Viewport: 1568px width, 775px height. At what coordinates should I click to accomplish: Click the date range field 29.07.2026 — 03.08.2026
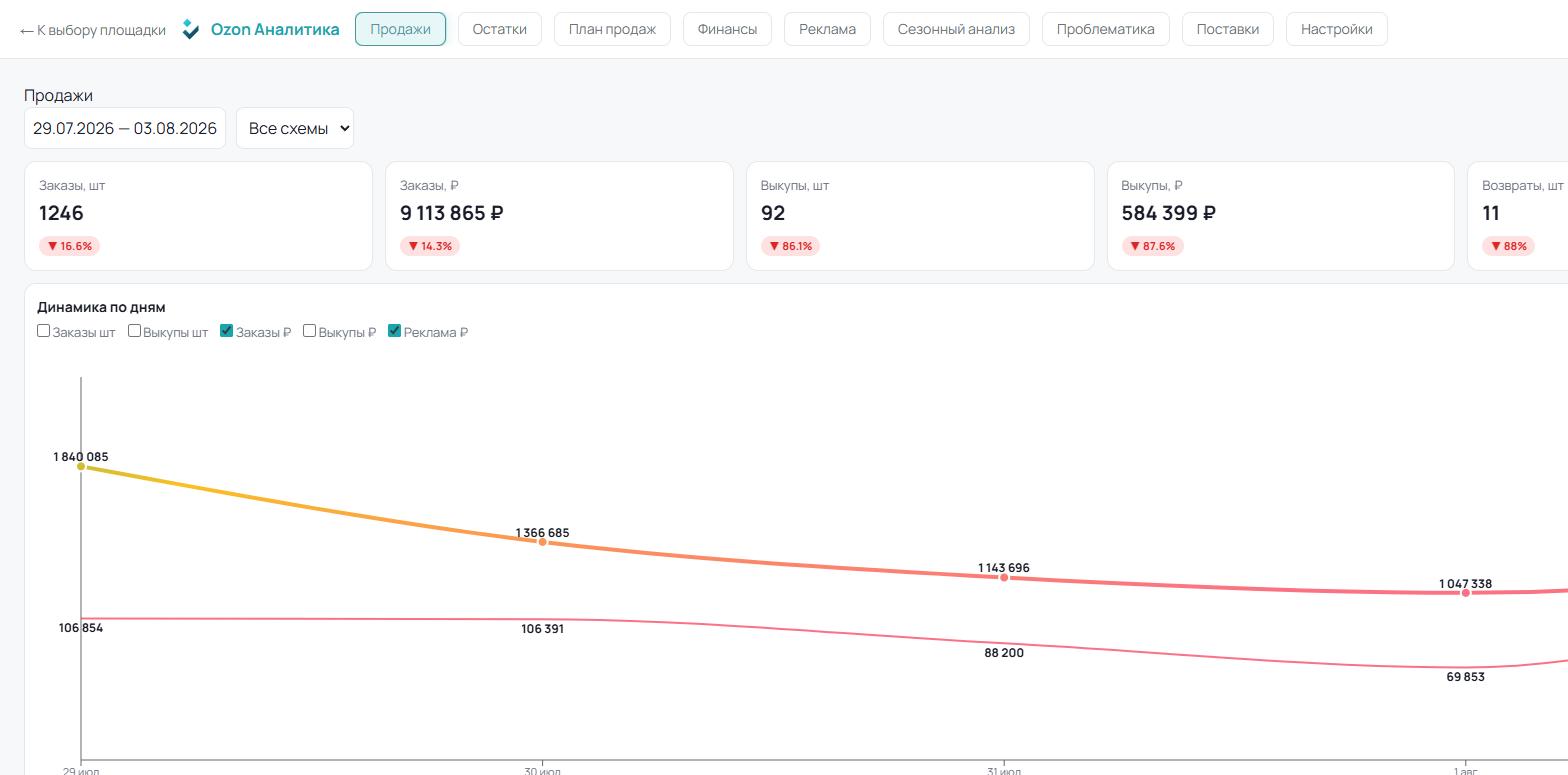(125, 128)
